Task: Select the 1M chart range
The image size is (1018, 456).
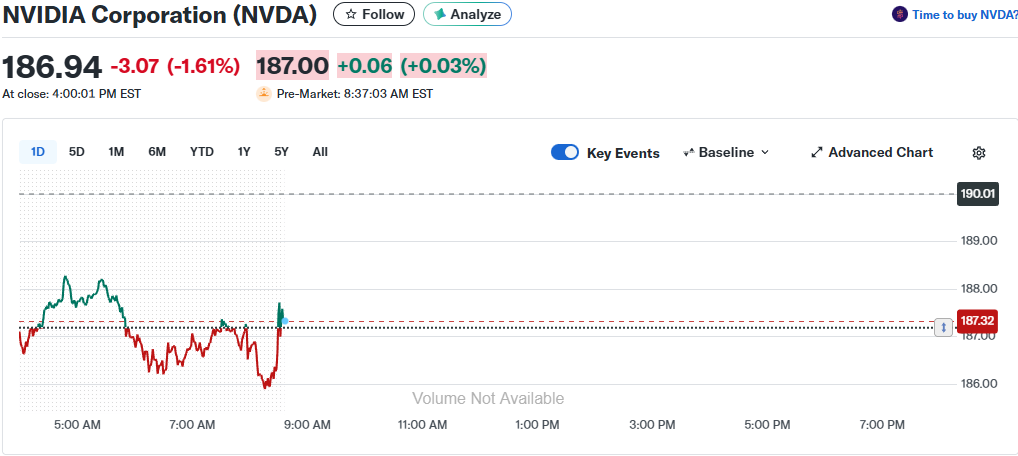Action: [116, 152]
